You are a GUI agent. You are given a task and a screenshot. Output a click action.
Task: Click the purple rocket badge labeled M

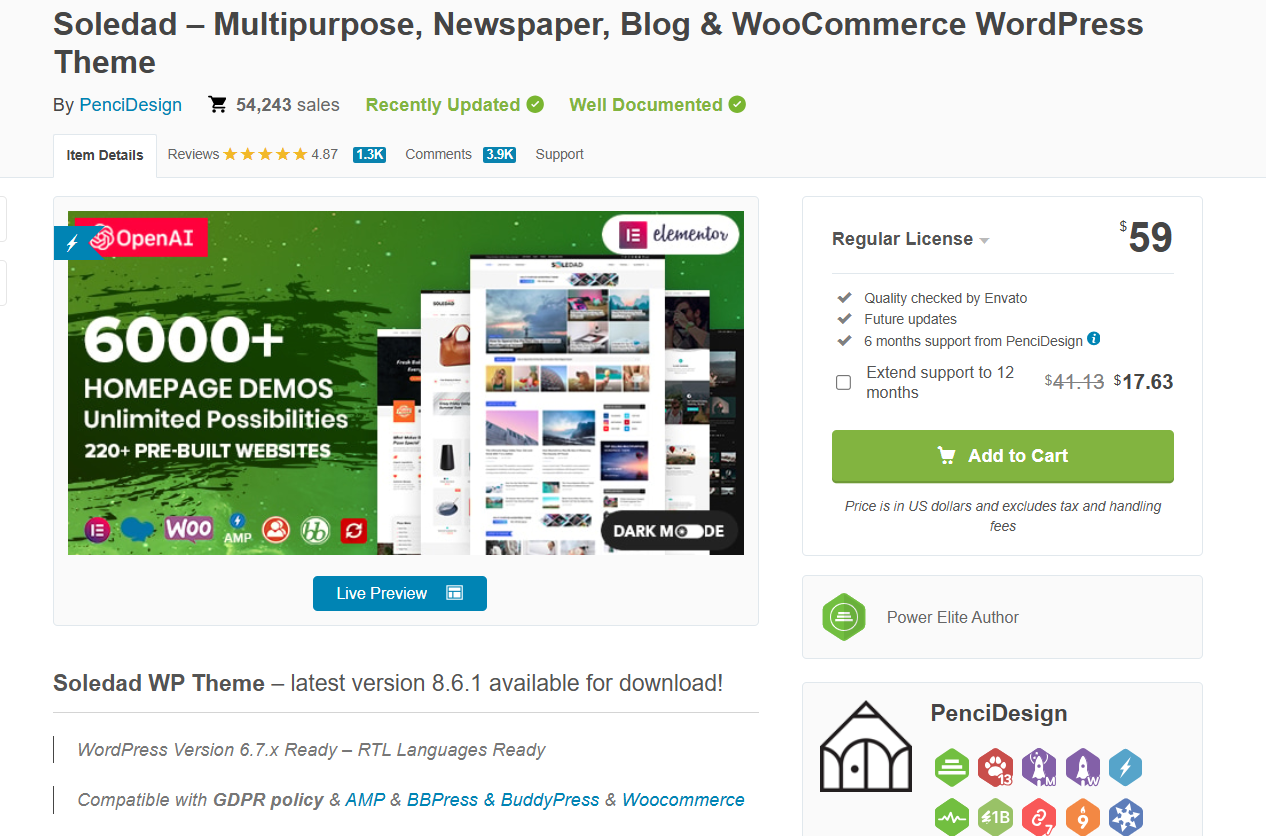1039,768
